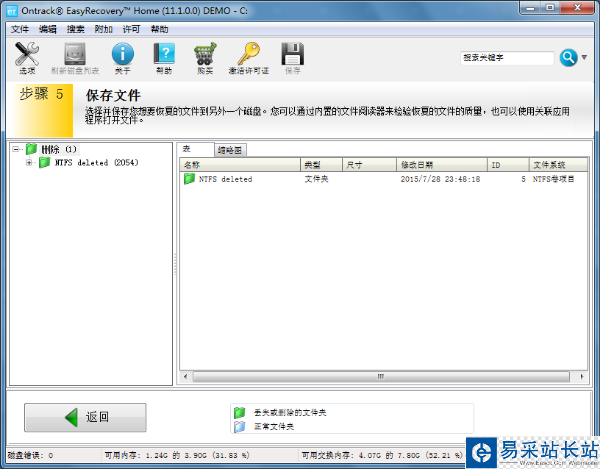Click the 购买 shopping cart icon
Screen dimensions: 600x469
pos(205,54)
